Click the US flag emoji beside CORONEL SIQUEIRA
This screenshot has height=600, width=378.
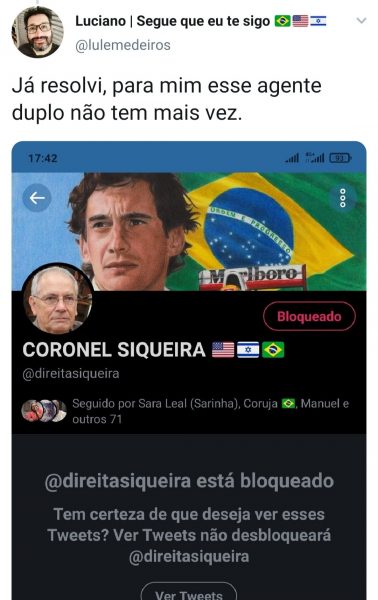(x=223, y=350)
